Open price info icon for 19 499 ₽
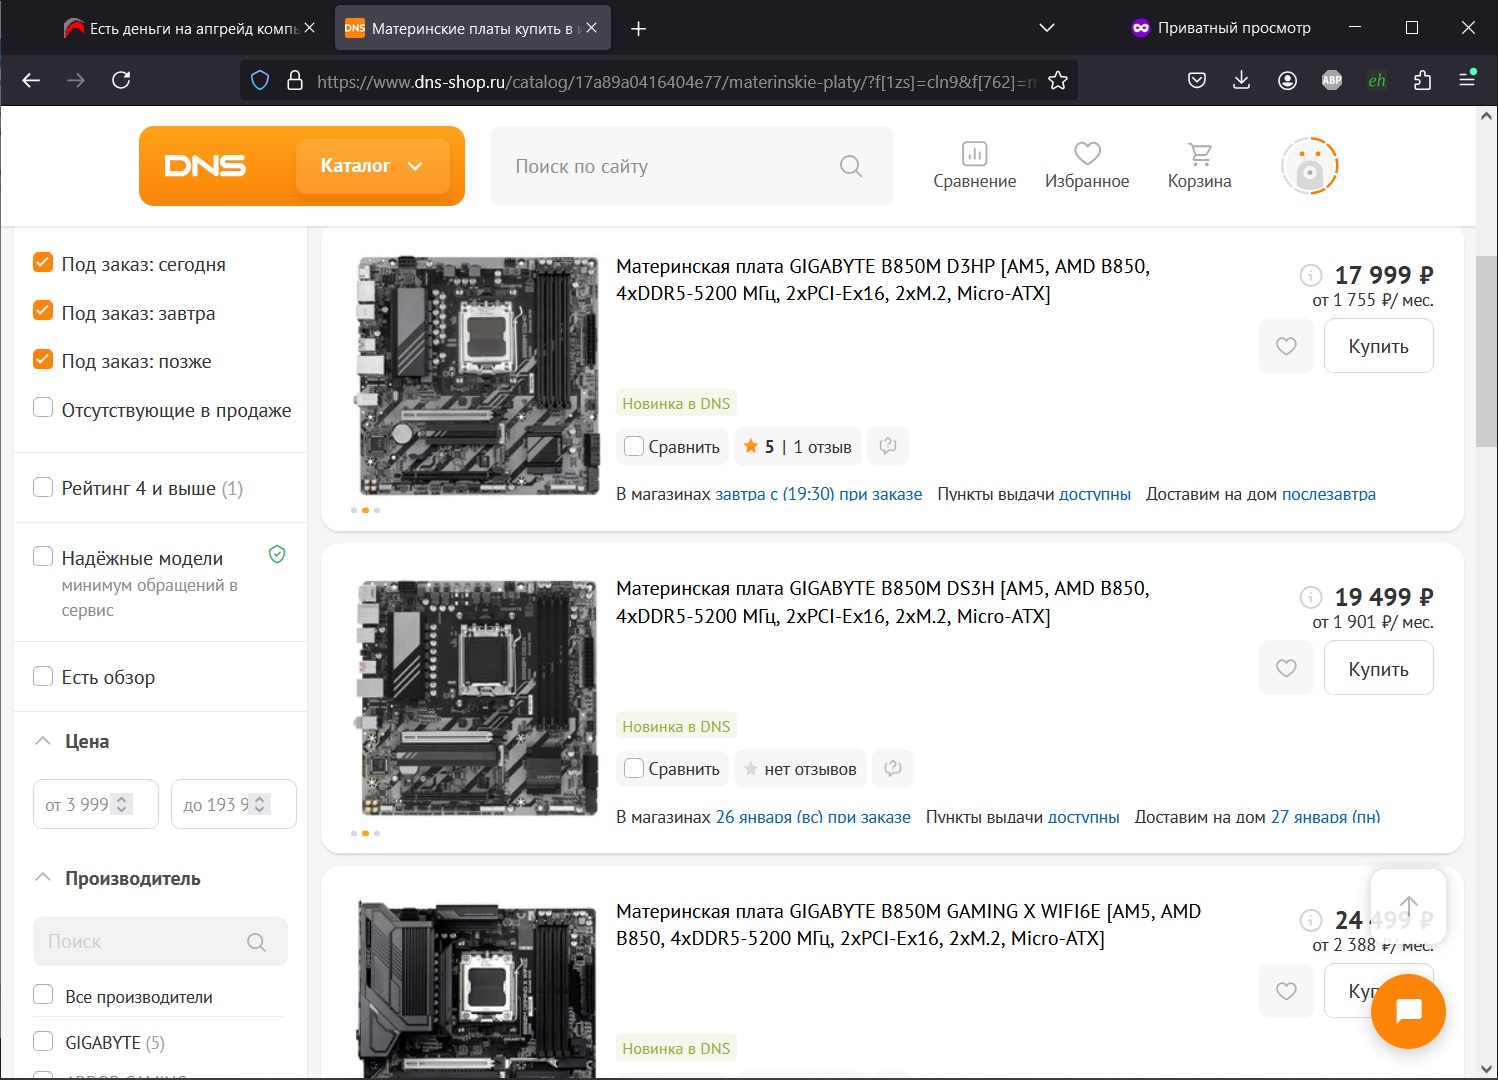Viewport: 1498px width, 1080px height. 1310,597
